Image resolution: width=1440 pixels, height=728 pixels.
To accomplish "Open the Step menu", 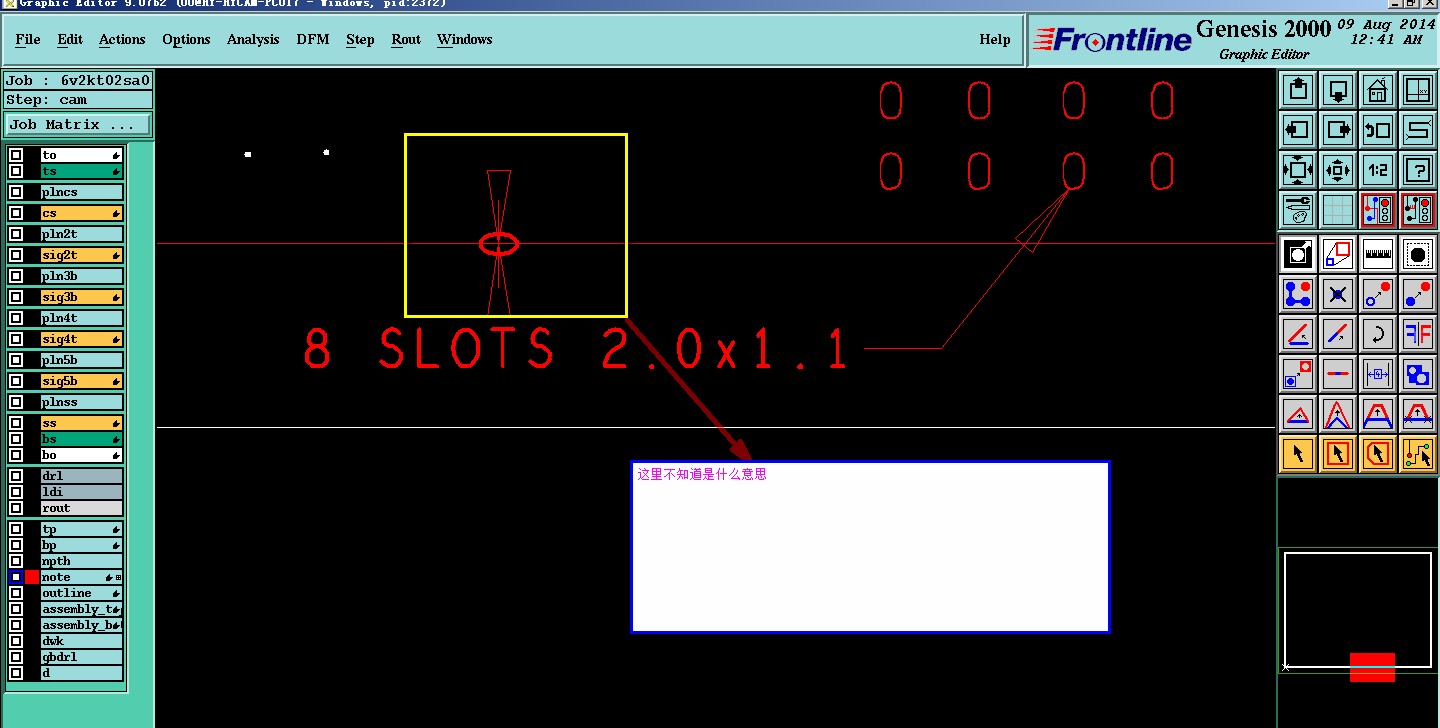I will pyautogui.click(x=360, y=39).
